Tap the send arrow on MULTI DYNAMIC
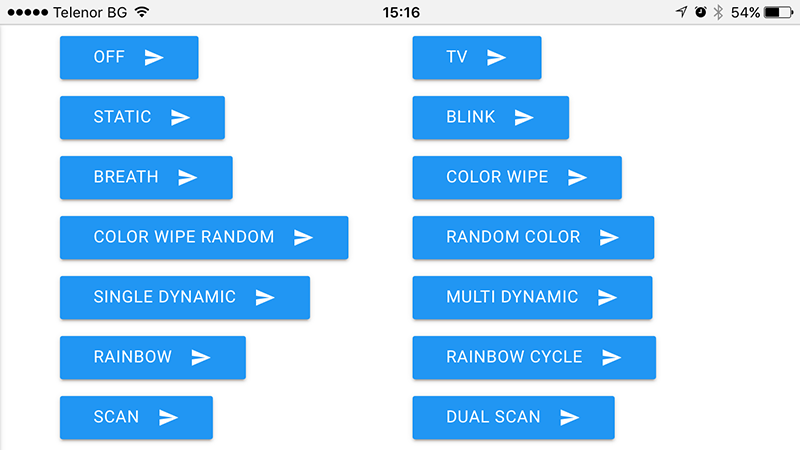Viewport: 800px width, 450px height. (607, 297)
